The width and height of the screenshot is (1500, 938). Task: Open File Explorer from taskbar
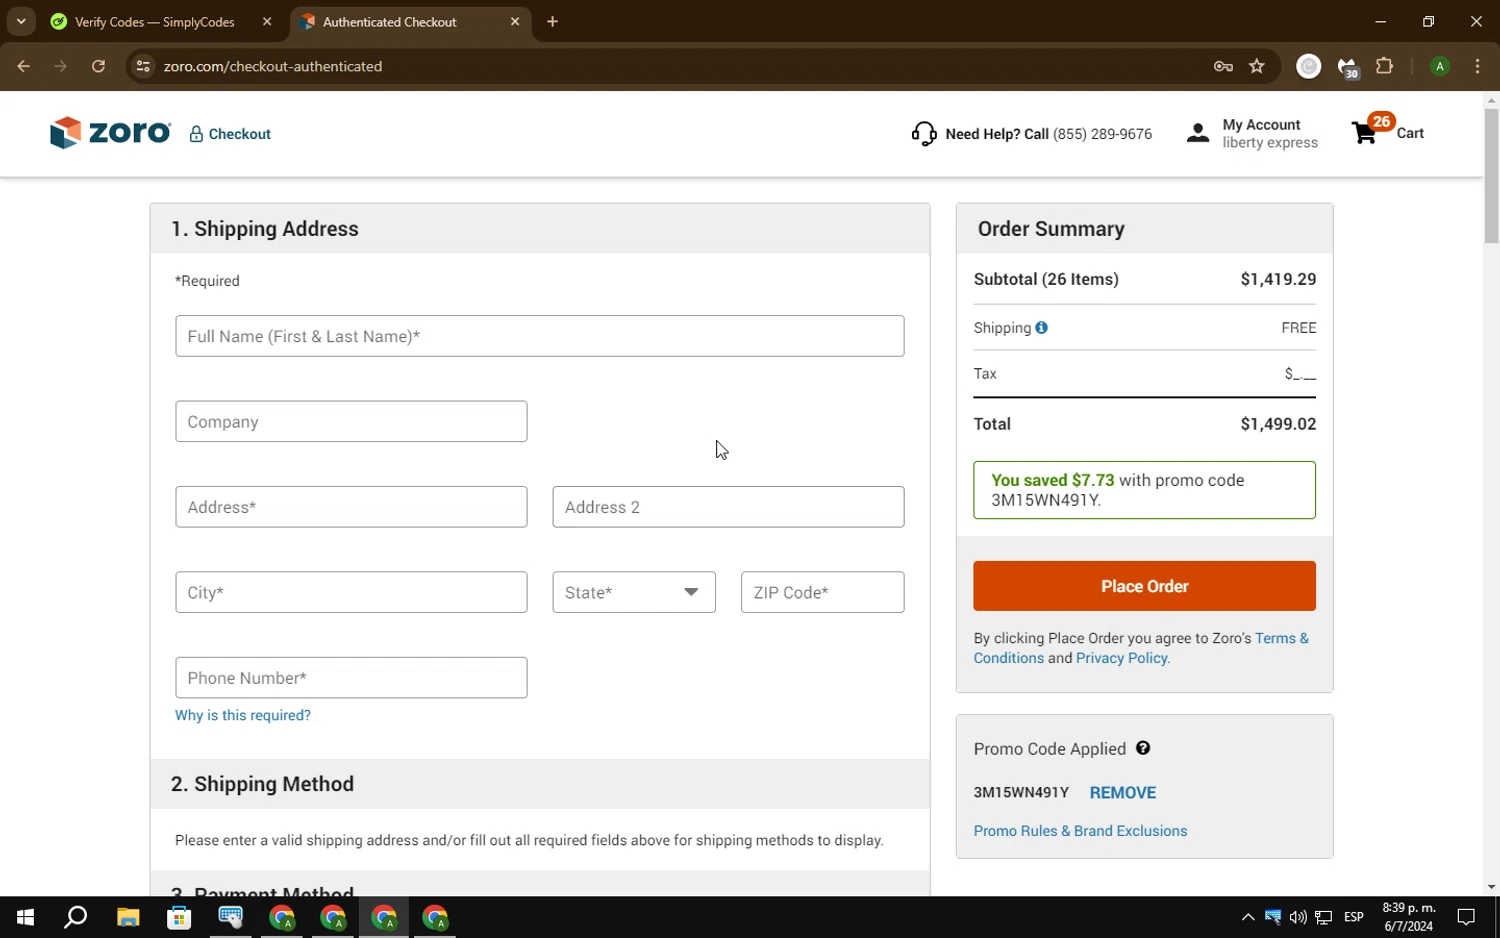tap(128, 917)
